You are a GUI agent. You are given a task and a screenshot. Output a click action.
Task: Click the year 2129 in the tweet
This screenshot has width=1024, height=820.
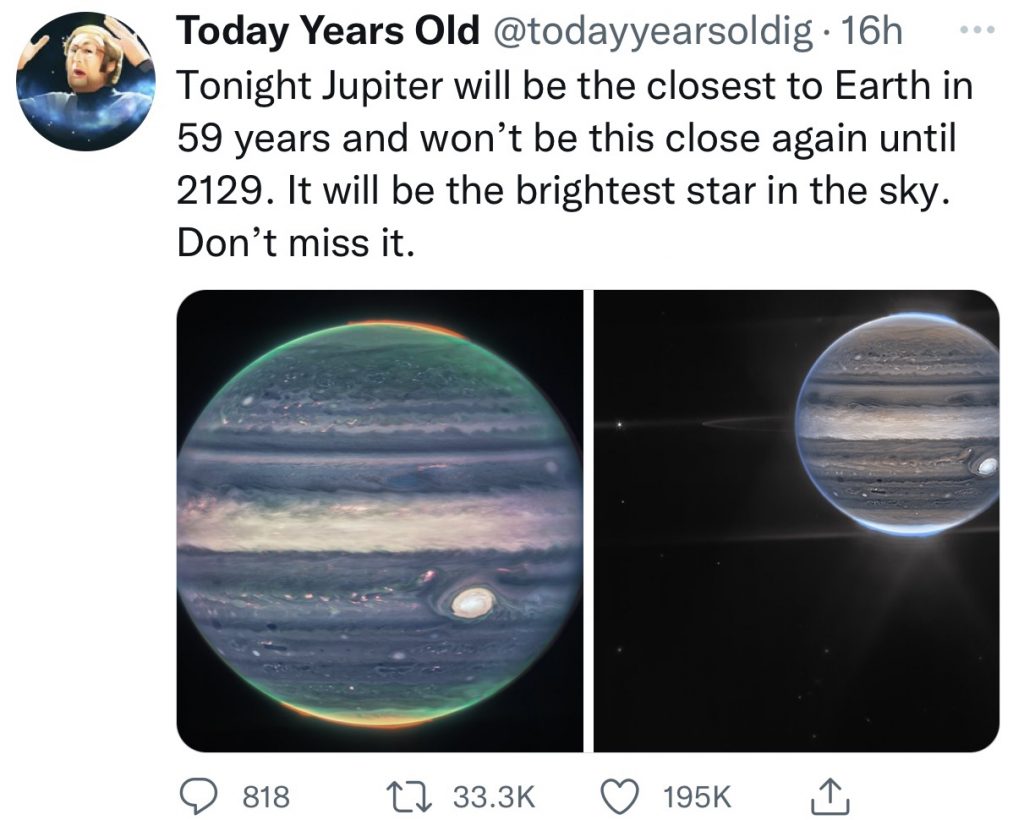tap(224, 191)
